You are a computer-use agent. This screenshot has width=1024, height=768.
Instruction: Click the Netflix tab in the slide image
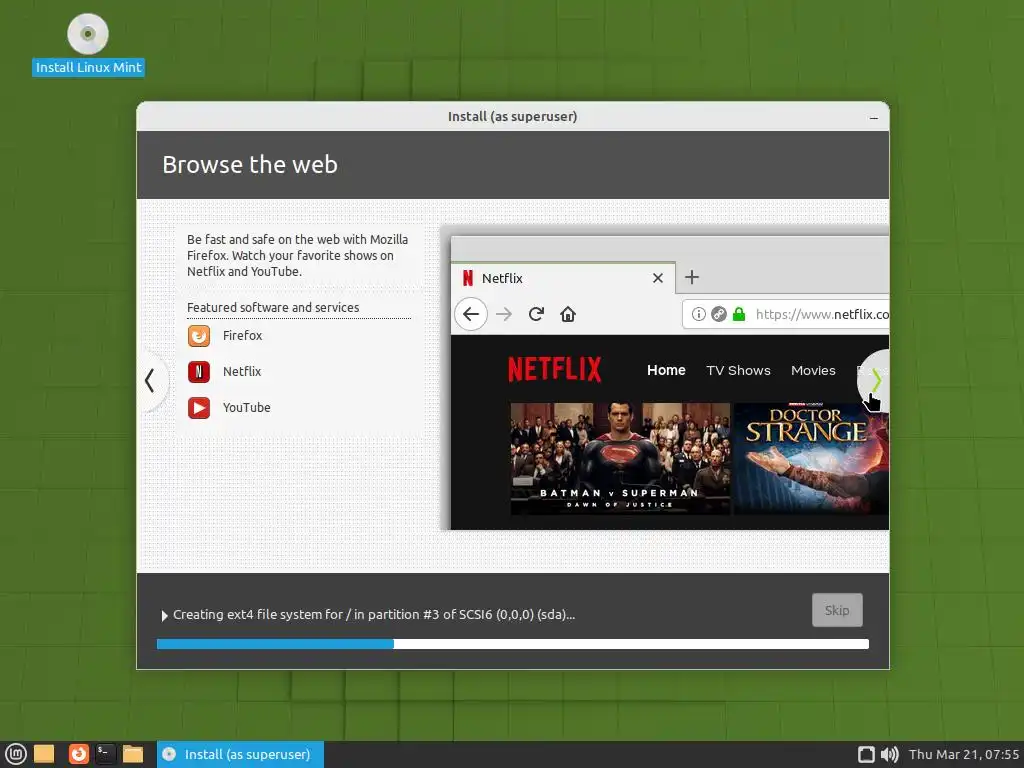point(562,278)
